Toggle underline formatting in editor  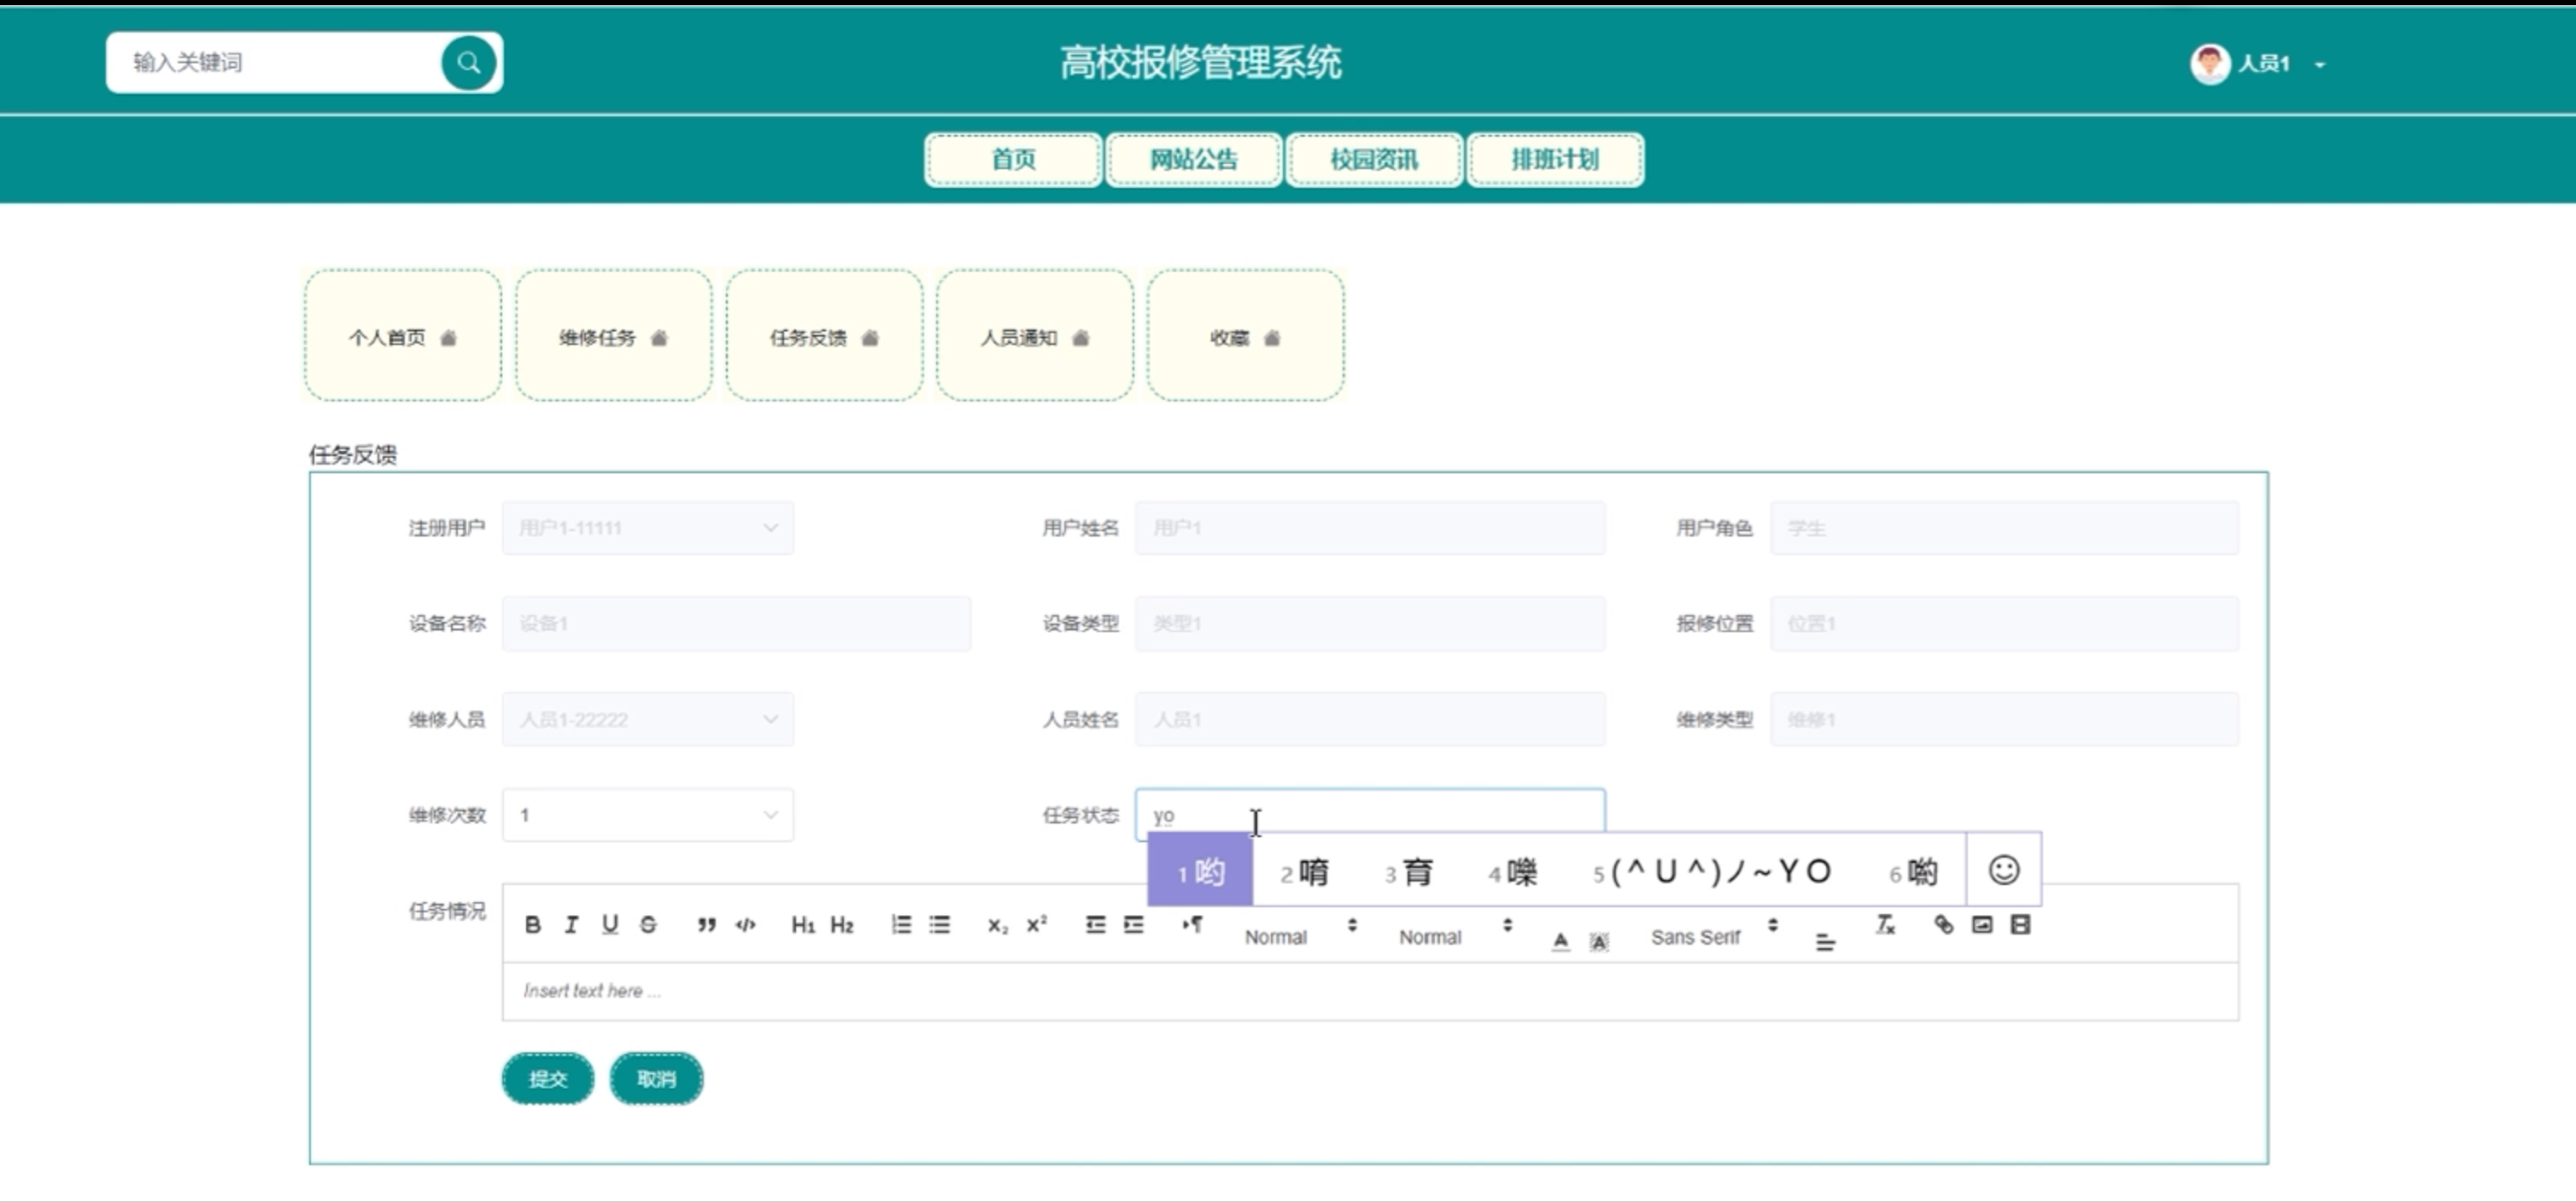click(x=610, y=925)
